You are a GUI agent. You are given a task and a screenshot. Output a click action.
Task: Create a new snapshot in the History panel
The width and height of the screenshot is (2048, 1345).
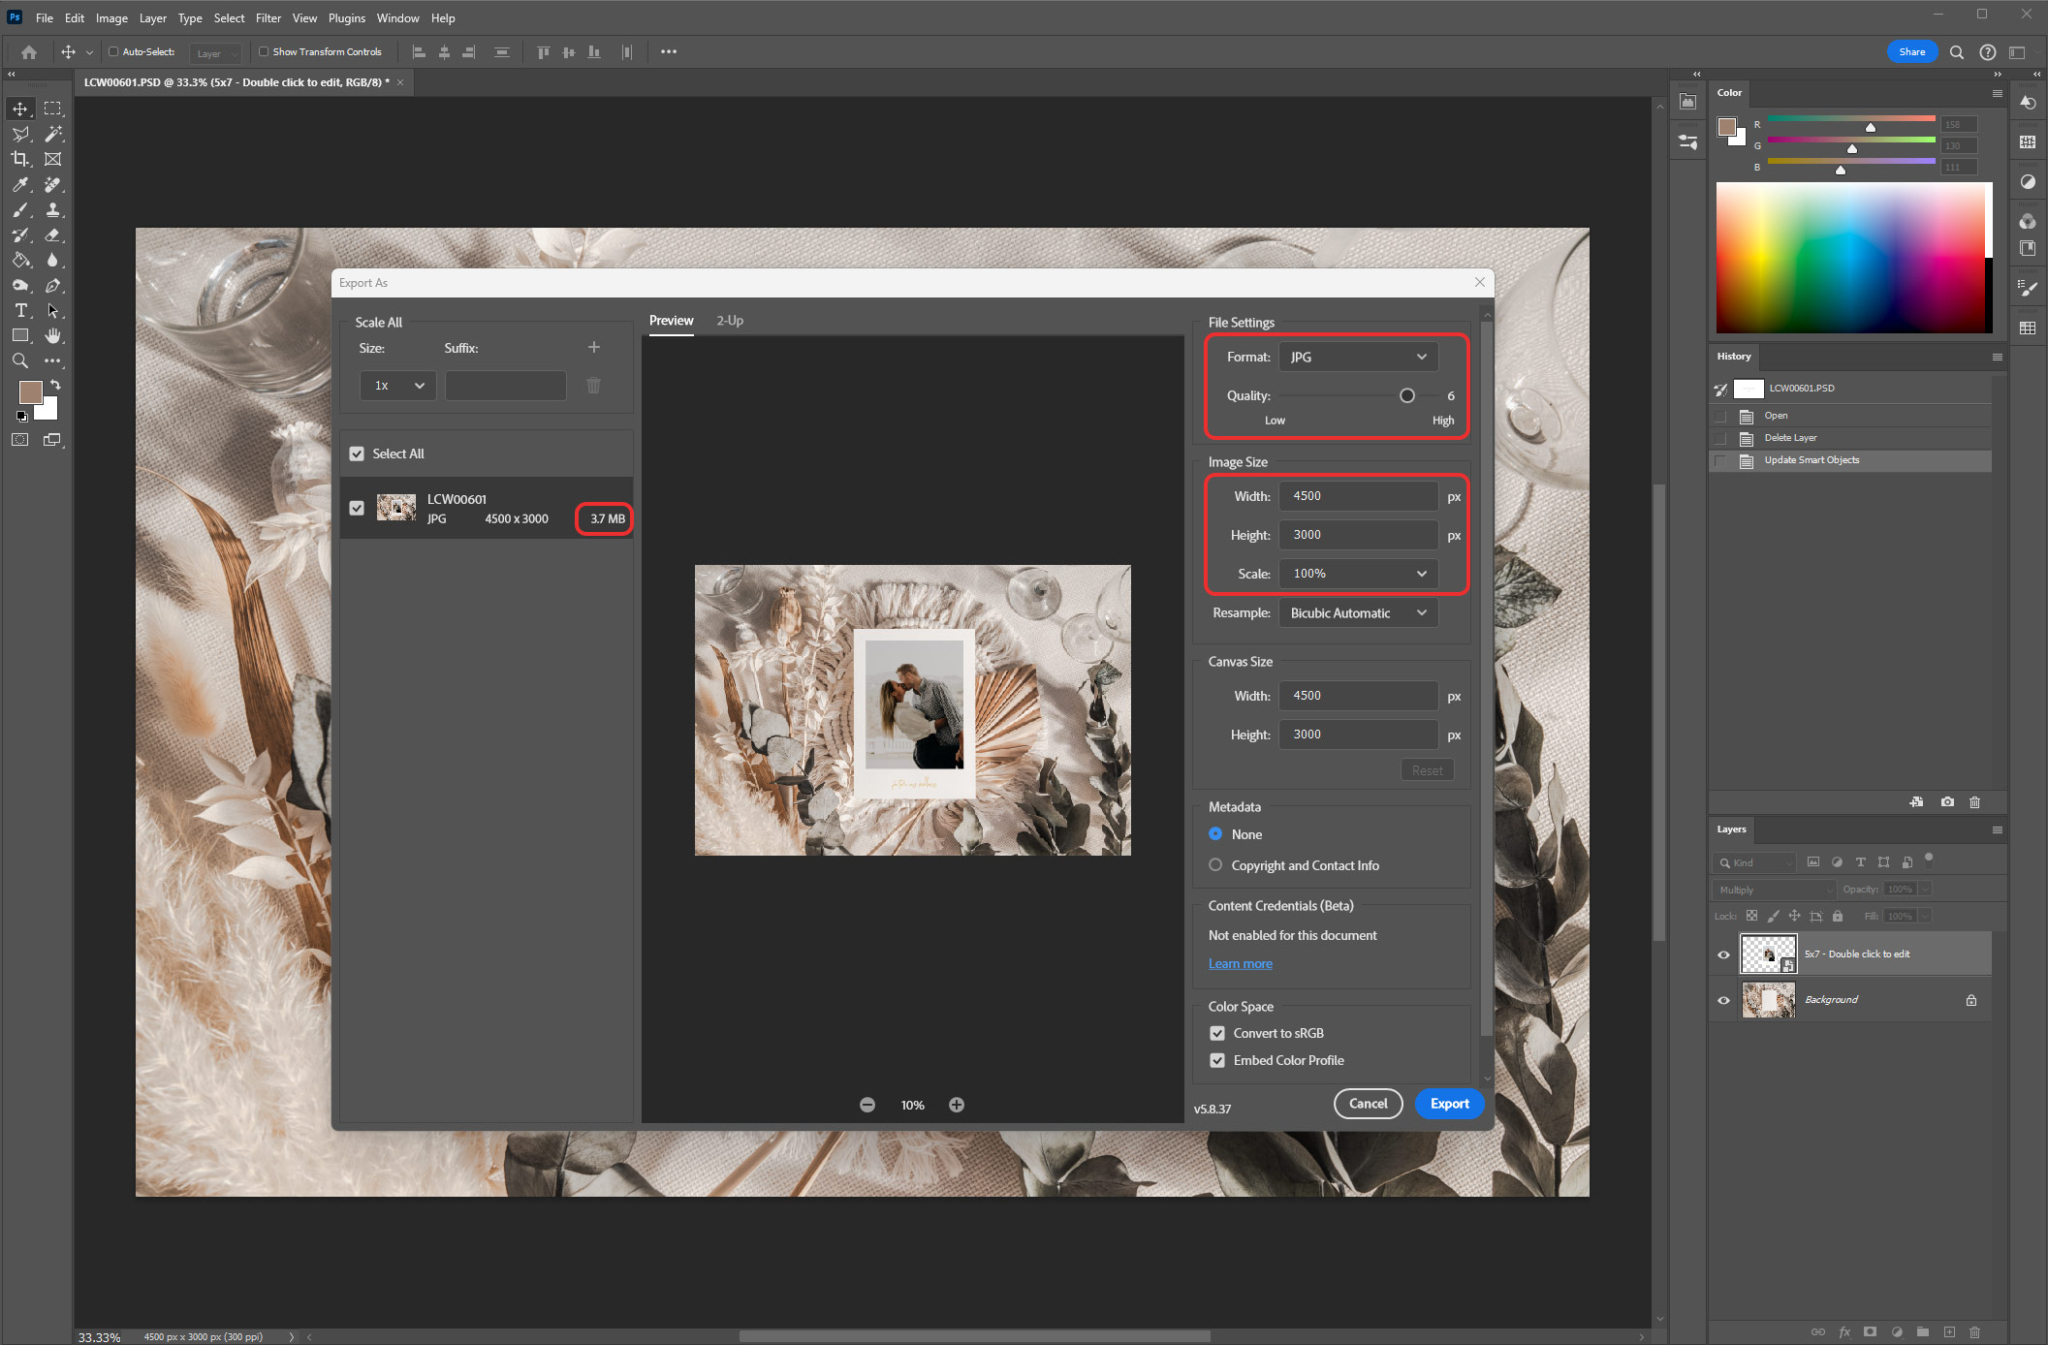click(x=1946, y=801)
